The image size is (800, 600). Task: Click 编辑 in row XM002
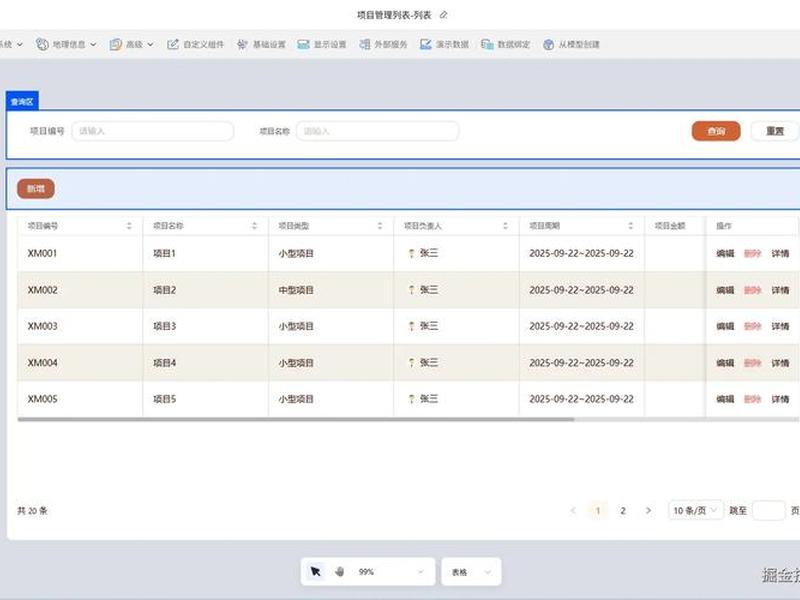coord(725,290)
